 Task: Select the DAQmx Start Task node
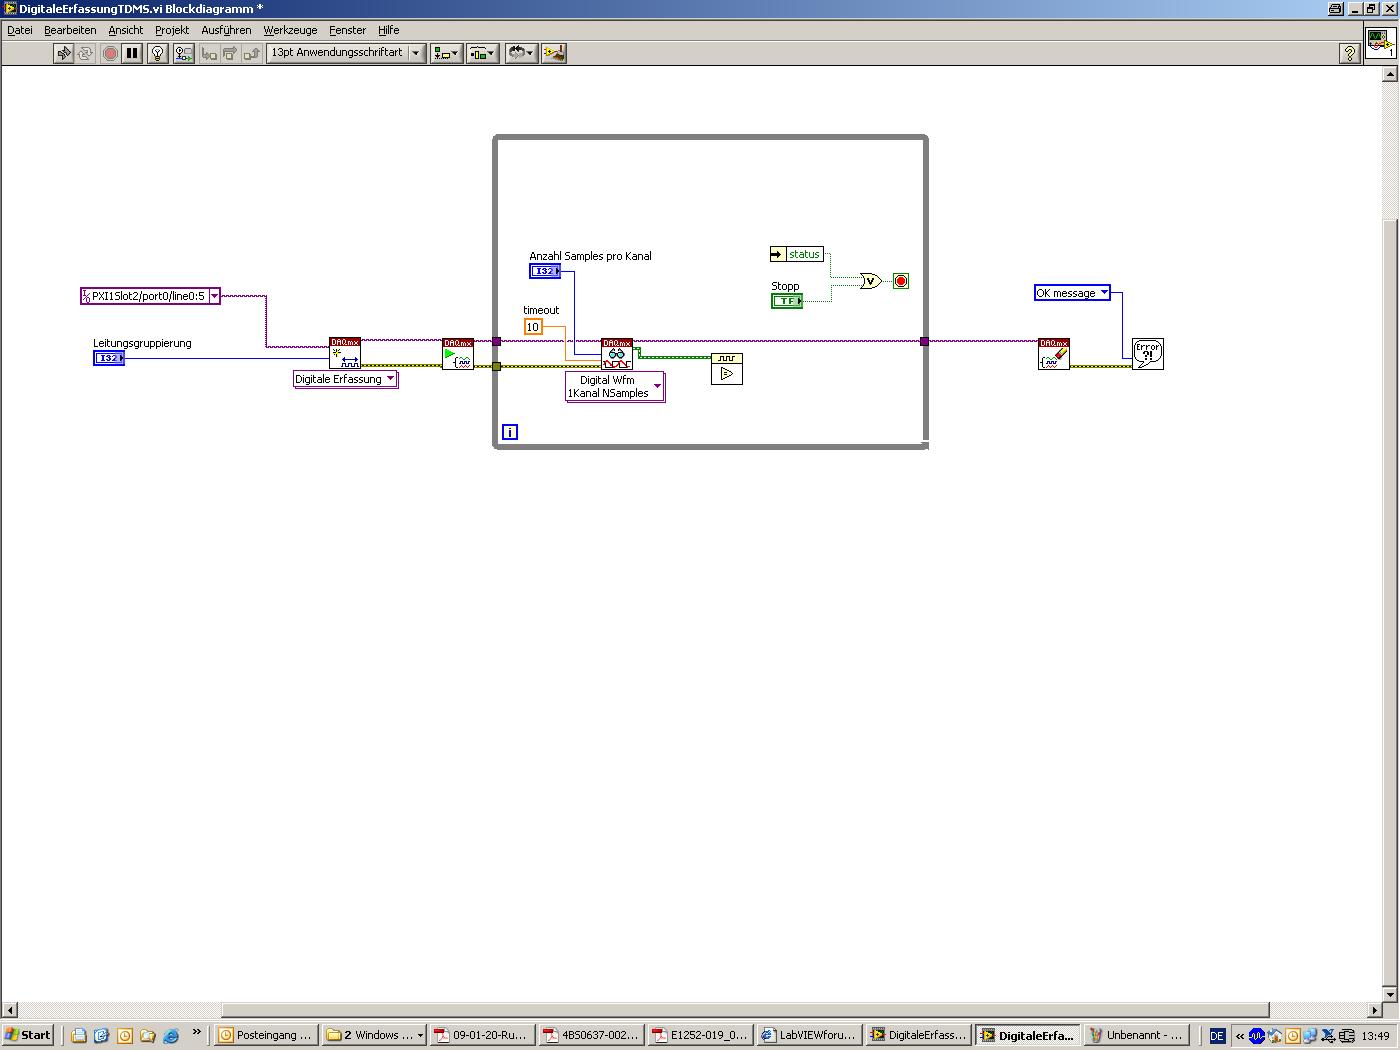click(458, 354)
